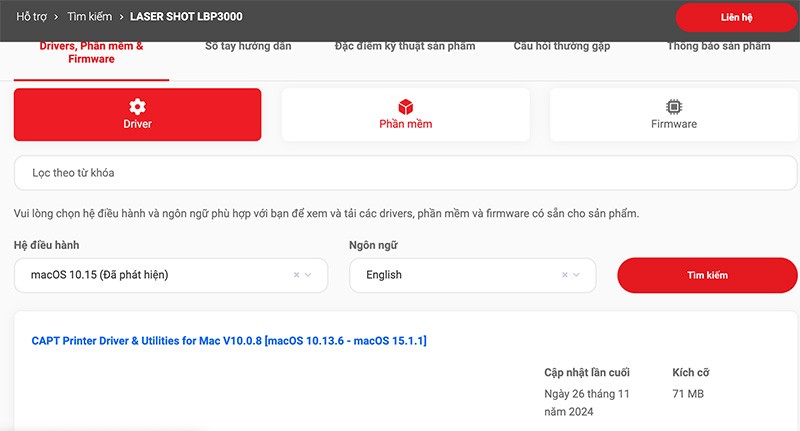
Task: Select the Phần mềm category button
Action: 406,115
